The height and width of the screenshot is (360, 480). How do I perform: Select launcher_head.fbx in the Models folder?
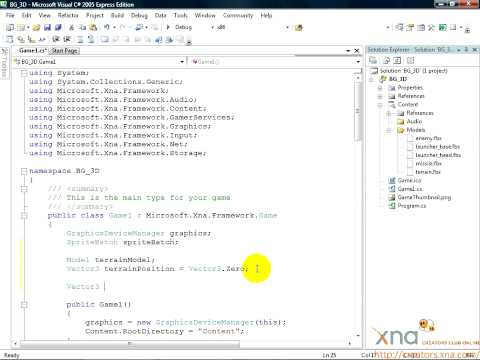click(438, 155)
